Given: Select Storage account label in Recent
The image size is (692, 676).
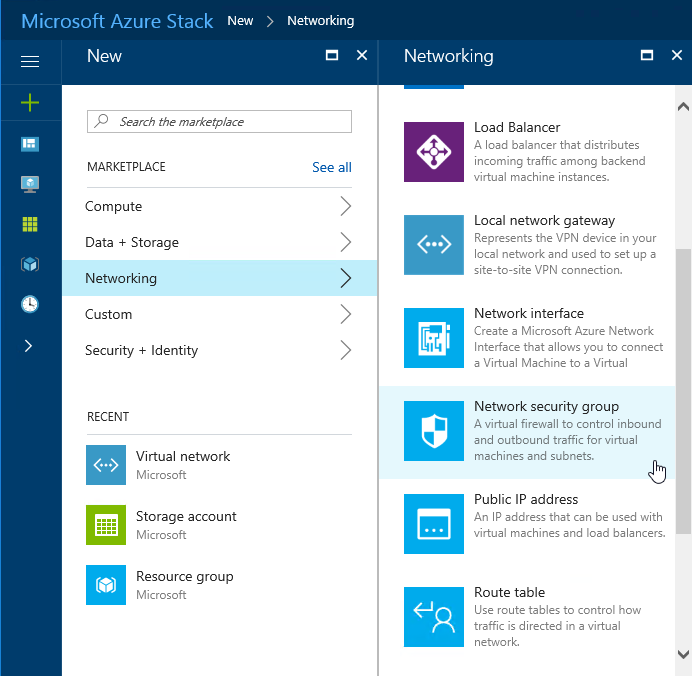Looking at the screenshot, I should point(186,516).
